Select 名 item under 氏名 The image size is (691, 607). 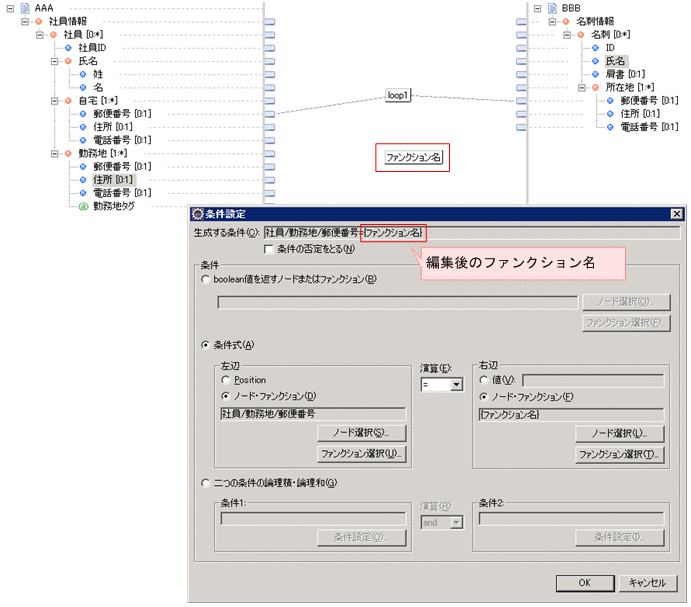98,87
